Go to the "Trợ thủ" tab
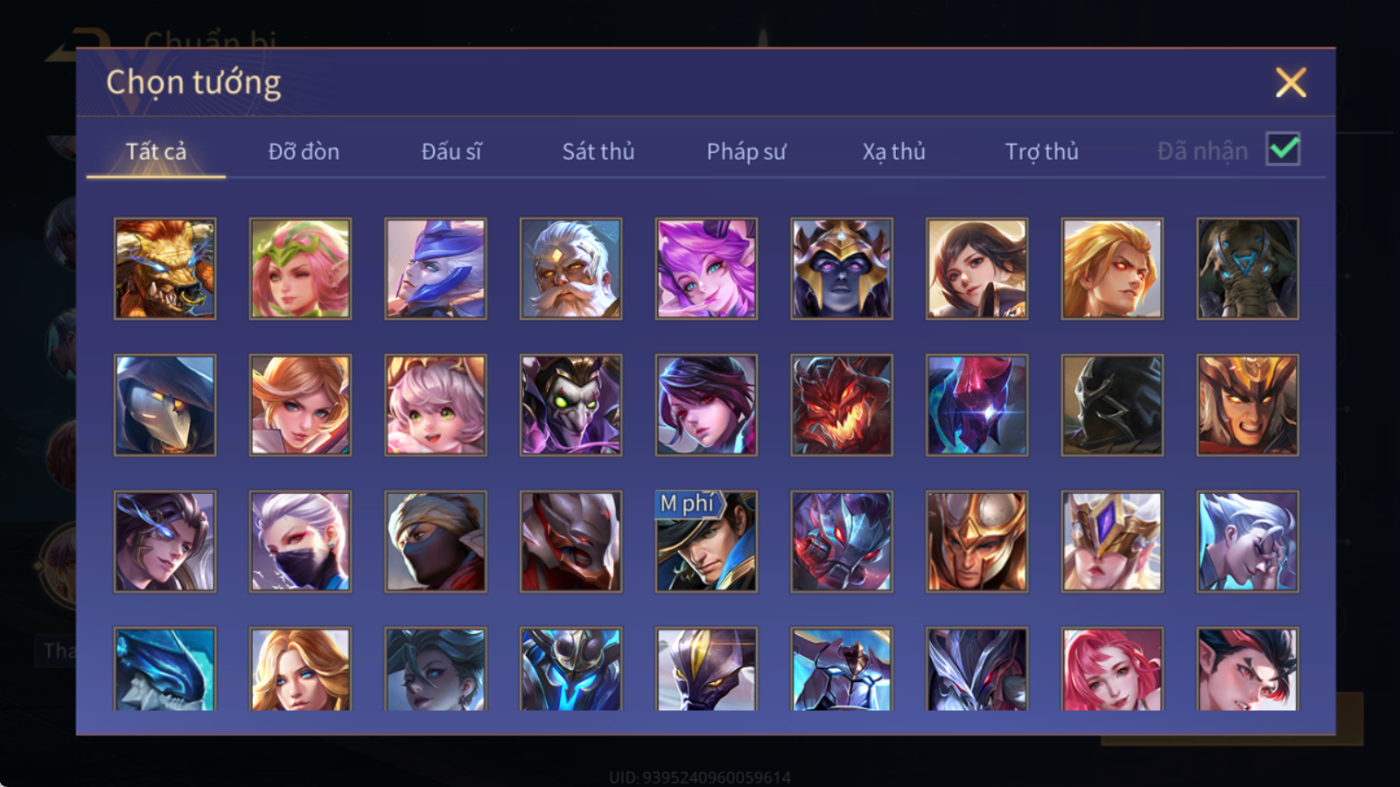Image resolution: width=1400 pixels, height=787 pixels. (x=1042, y=151)
